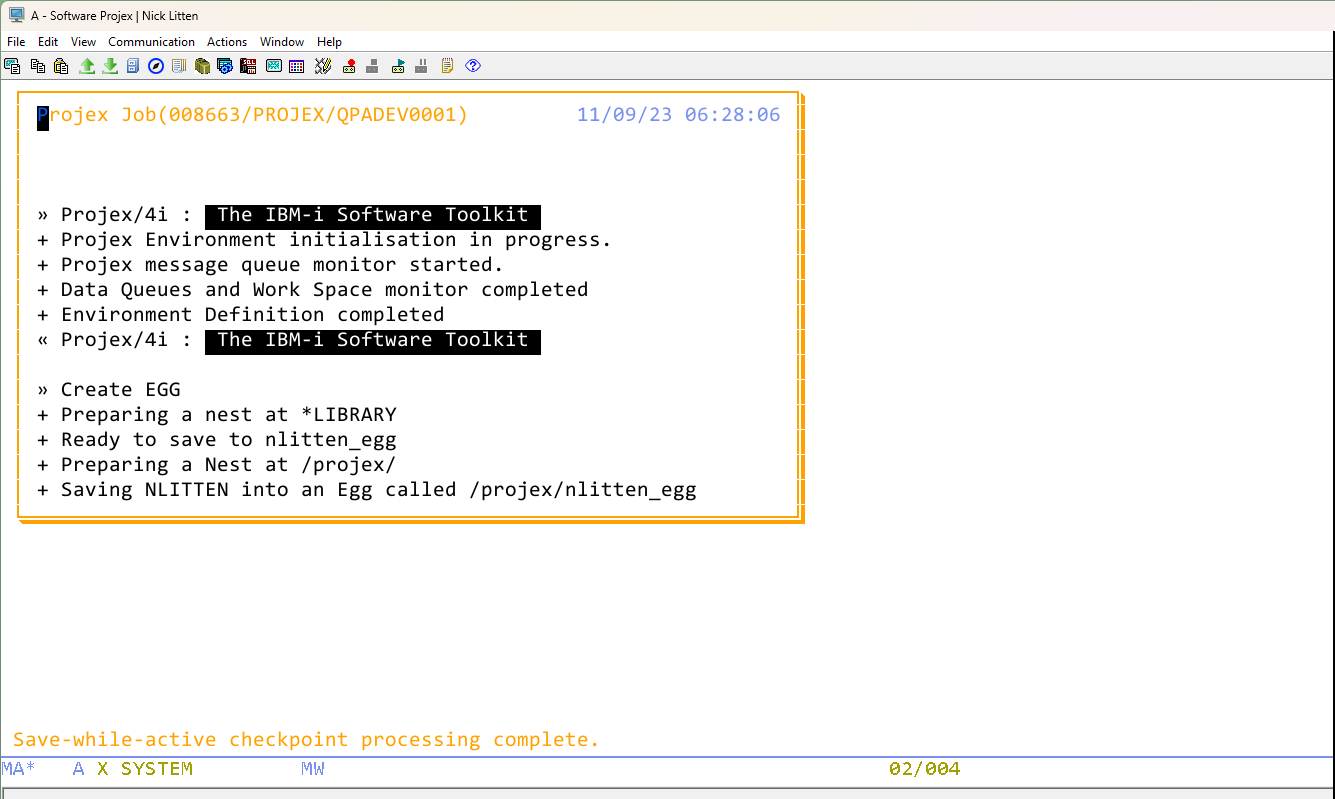Click the Print Screen toolbar icon
Screen dimensions: 1335x799
[x=12, y=66]
